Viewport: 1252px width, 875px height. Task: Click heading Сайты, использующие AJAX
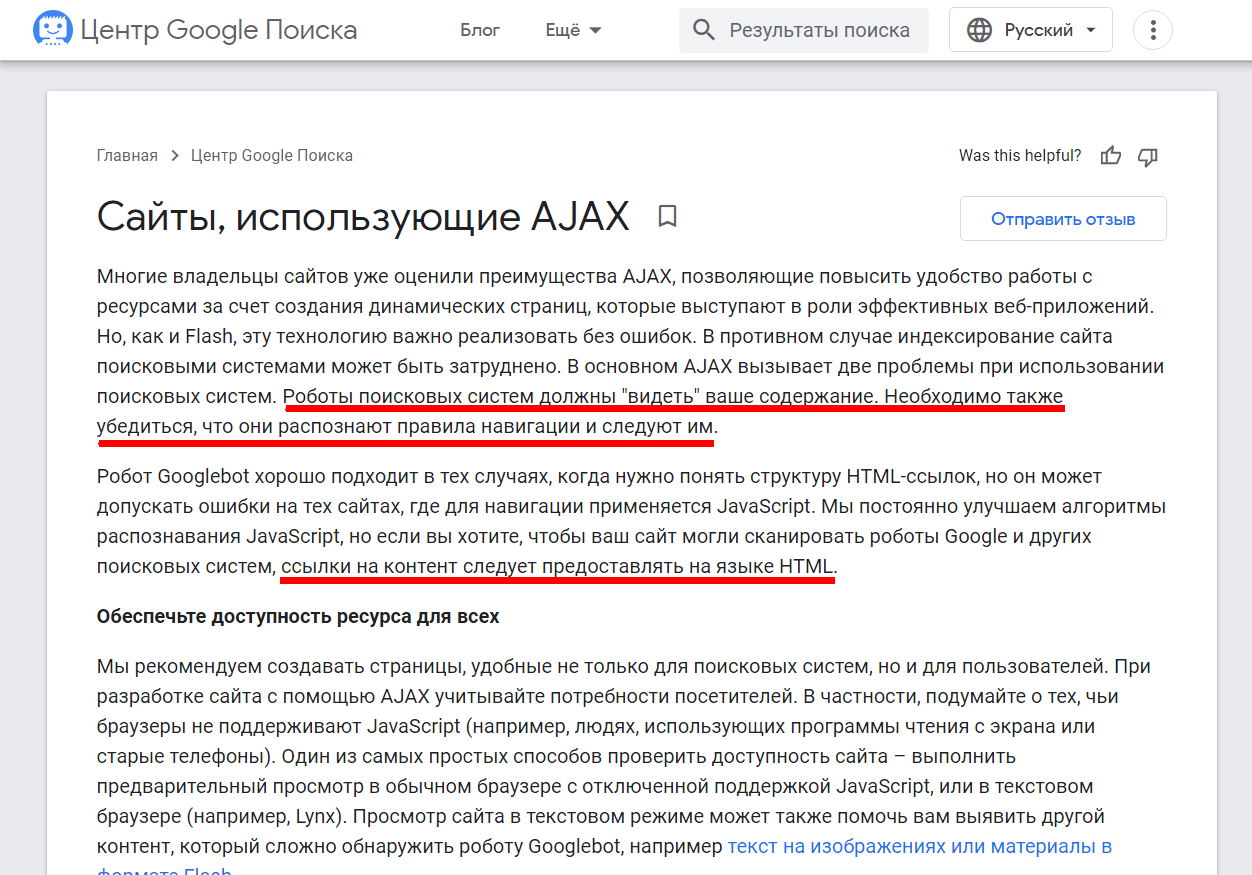click(x=363, y=217)
